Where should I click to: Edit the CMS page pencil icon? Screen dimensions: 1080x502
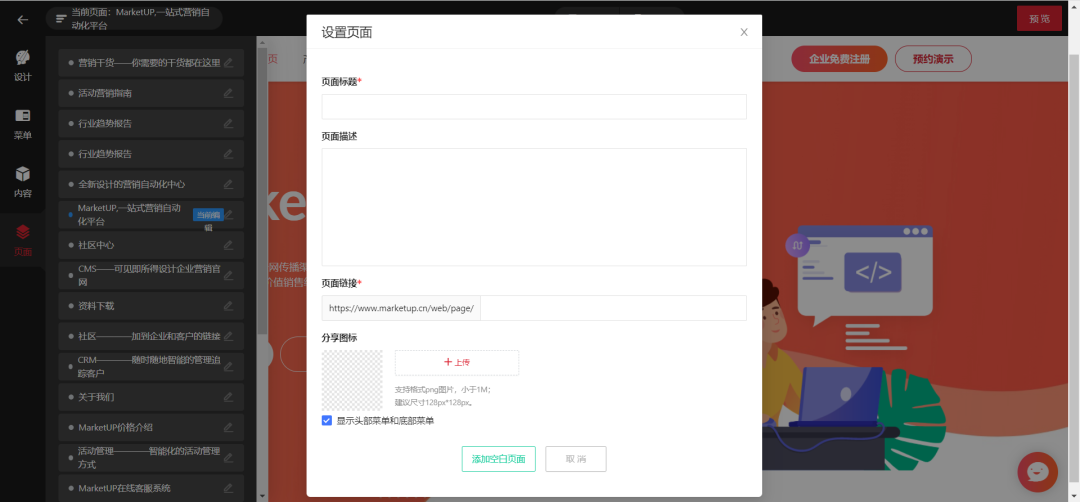229,275
